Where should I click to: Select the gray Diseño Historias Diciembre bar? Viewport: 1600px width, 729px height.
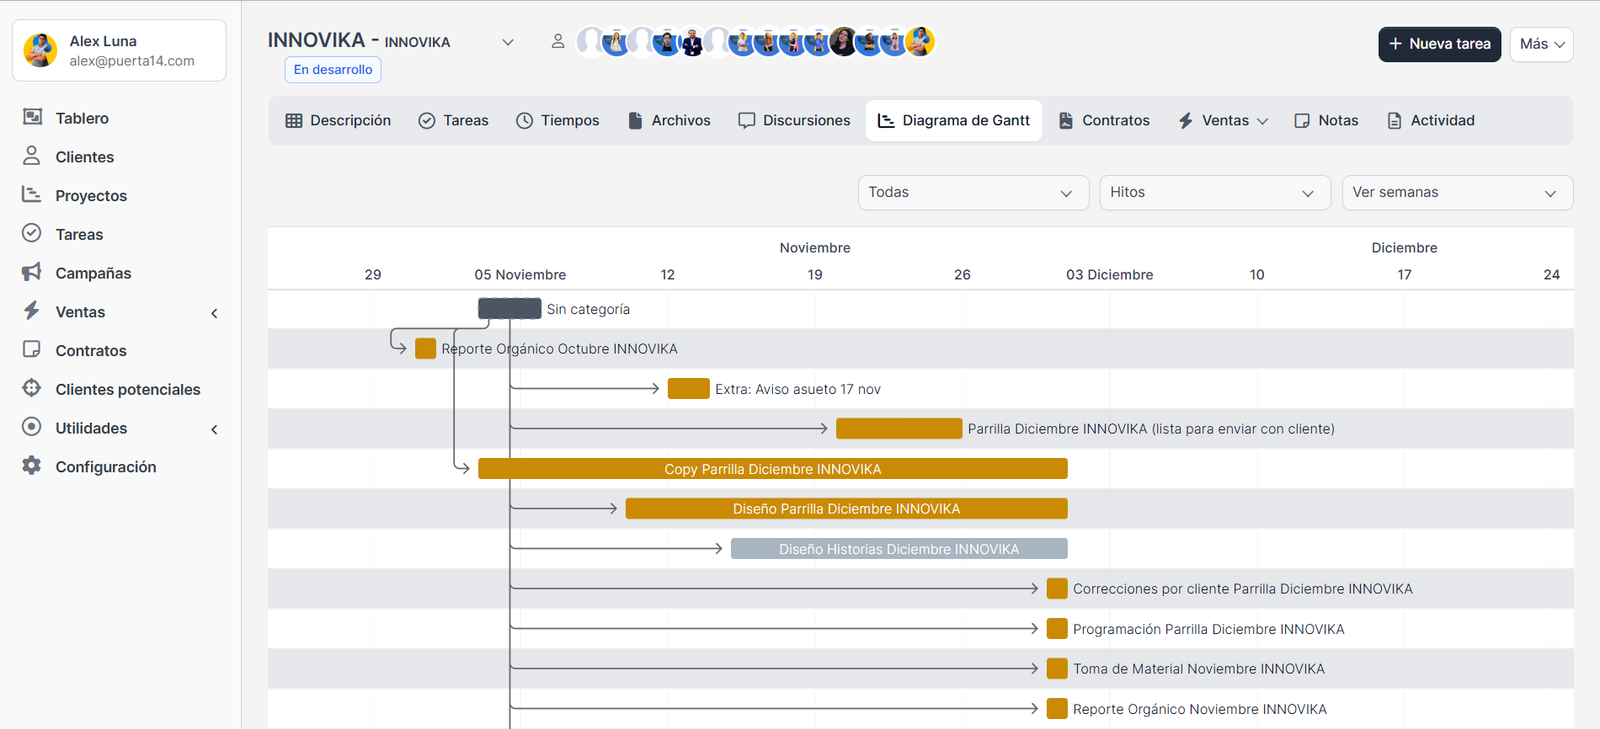898,549
